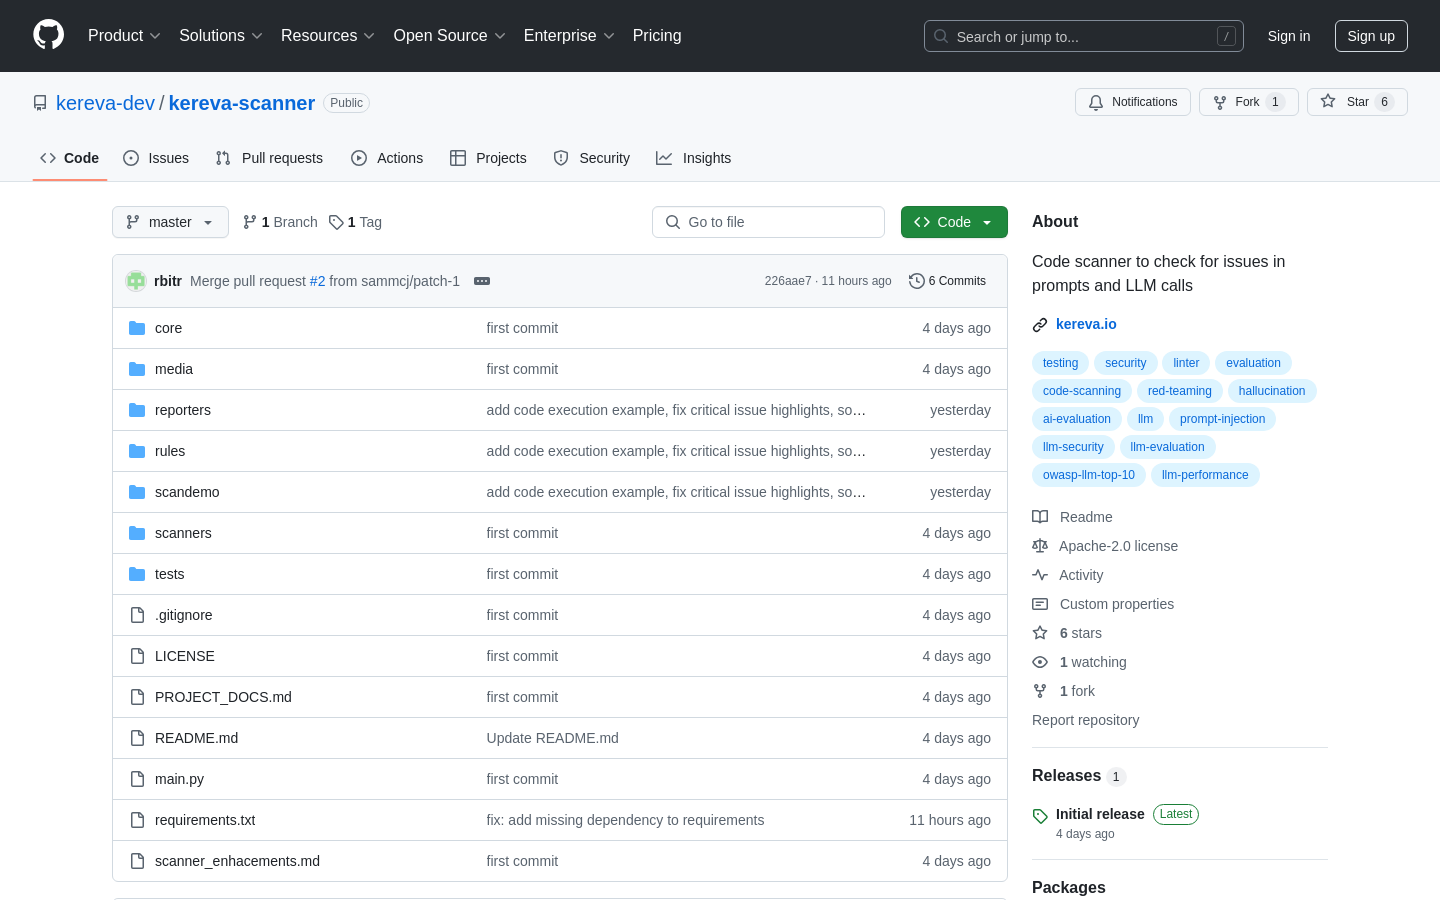
Task: Switch to the Insights tab
Action: pyautogui.click(x=694, y=158)
